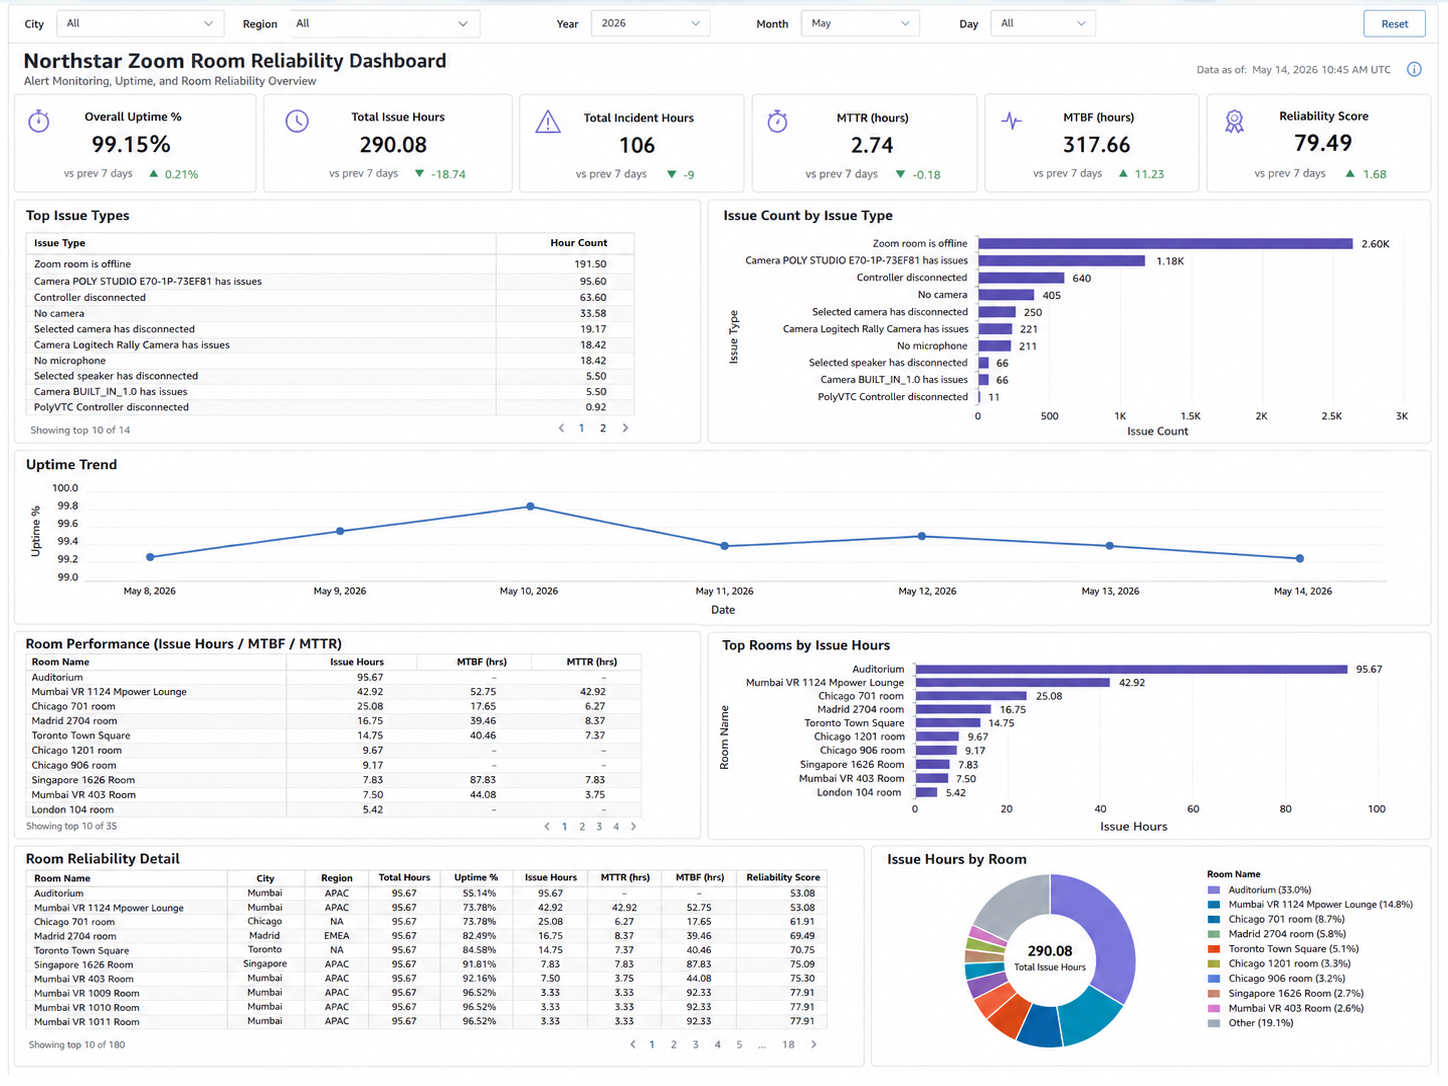Go to previous page in Room Performance table

547,826
